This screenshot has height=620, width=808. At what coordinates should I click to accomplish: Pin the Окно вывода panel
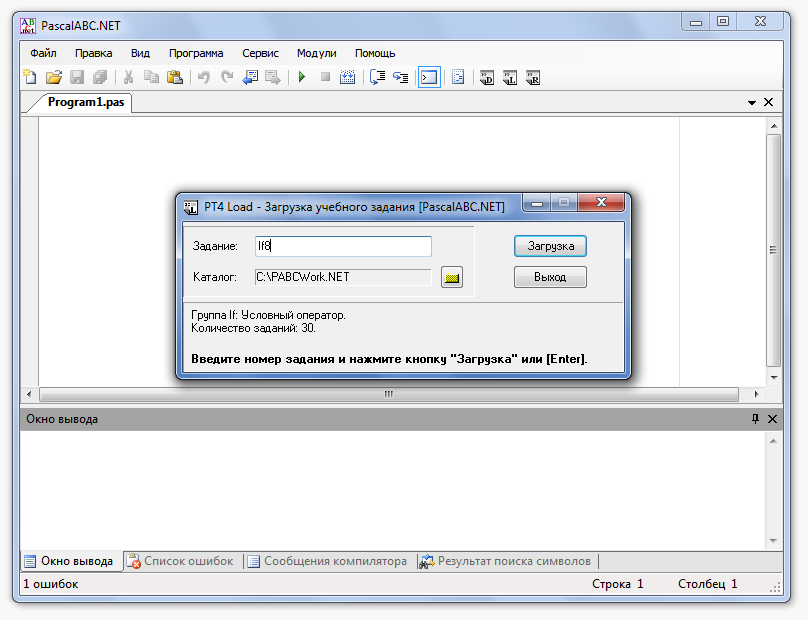tap(755, 419)
